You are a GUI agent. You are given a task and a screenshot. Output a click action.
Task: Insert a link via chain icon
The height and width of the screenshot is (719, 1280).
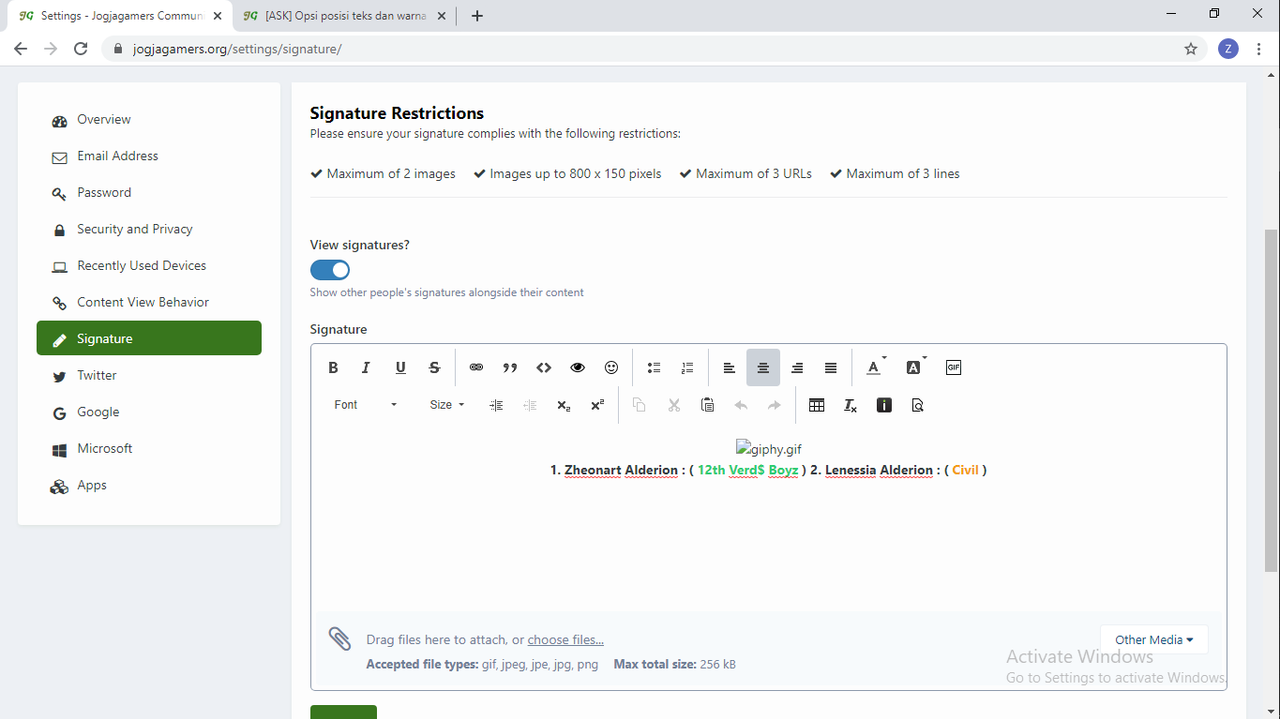[x=476, y=368]
